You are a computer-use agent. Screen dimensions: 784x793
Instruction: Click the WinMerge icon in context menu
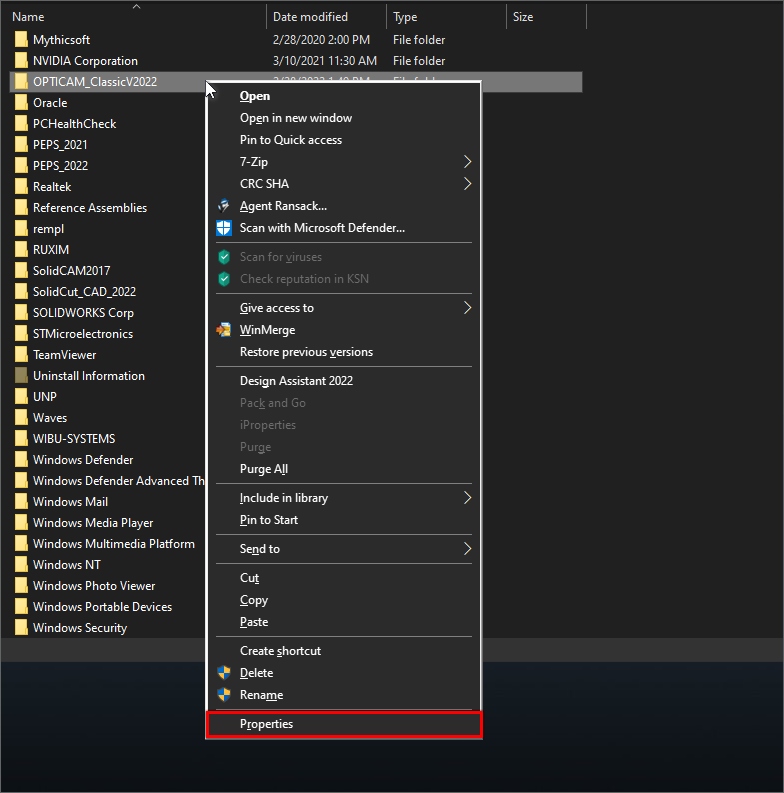[224, 330]
